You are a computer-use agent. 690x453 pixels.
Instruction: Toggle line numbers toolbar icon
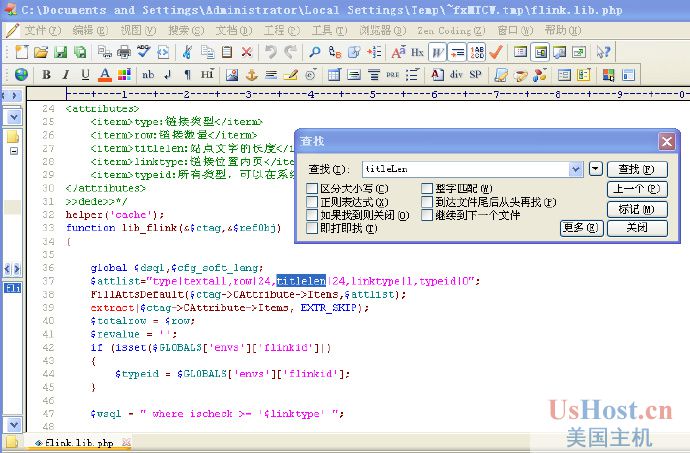477,52
